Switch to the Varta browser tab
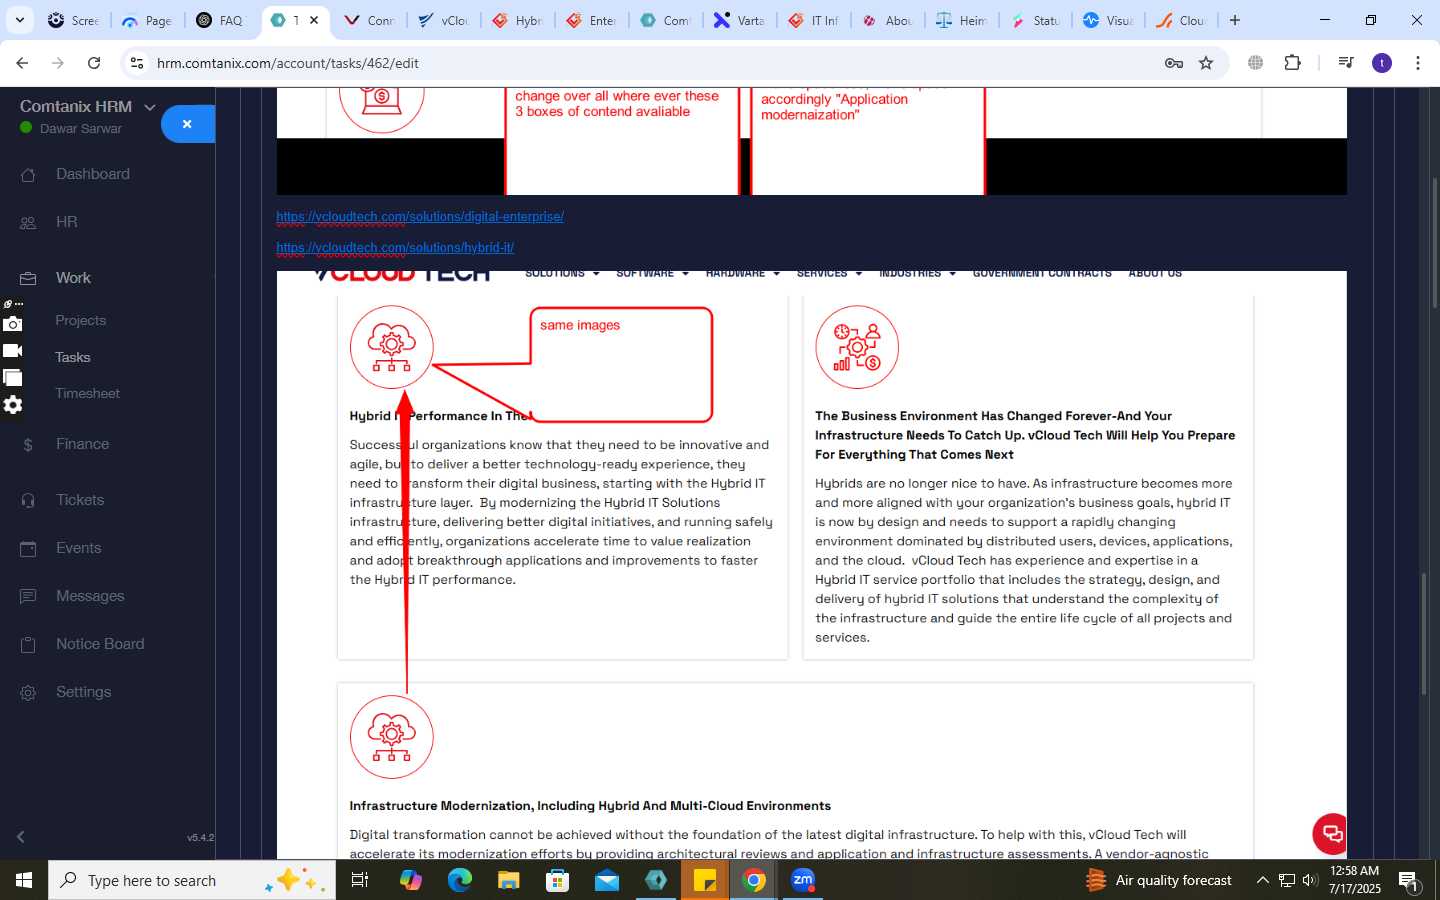Image resolution: width=1440 pixels, height=900 pixels. click(740, 20)
